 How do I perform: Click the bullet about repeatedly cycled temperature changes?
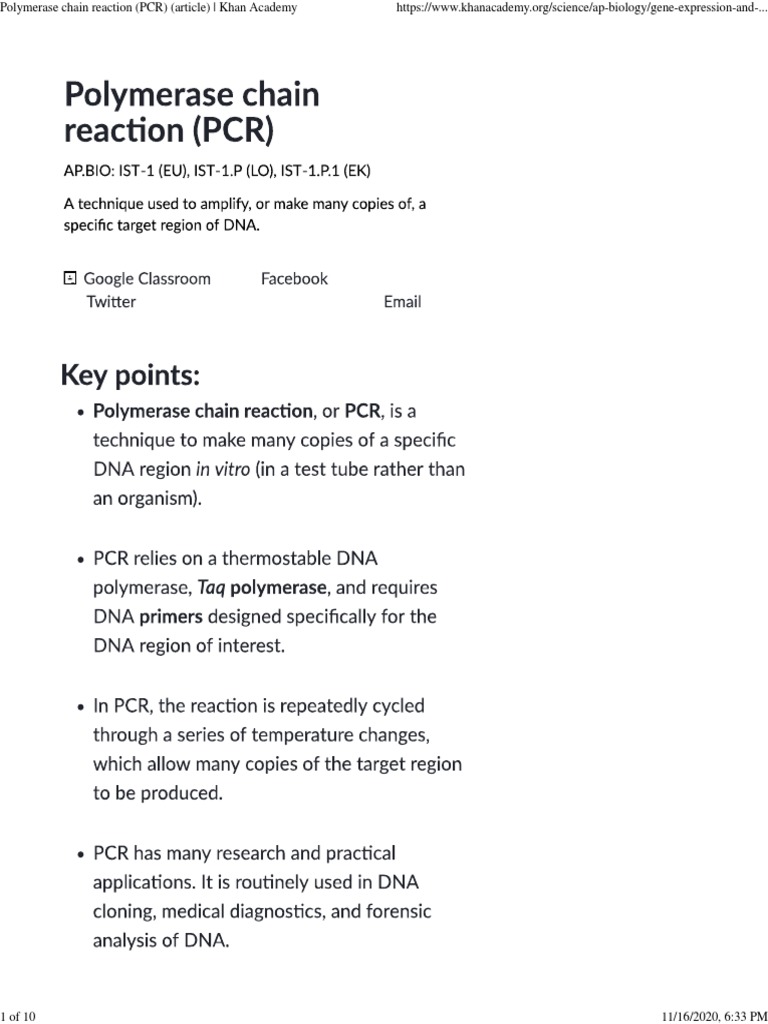pyautogui.click(x=277, y=749)
